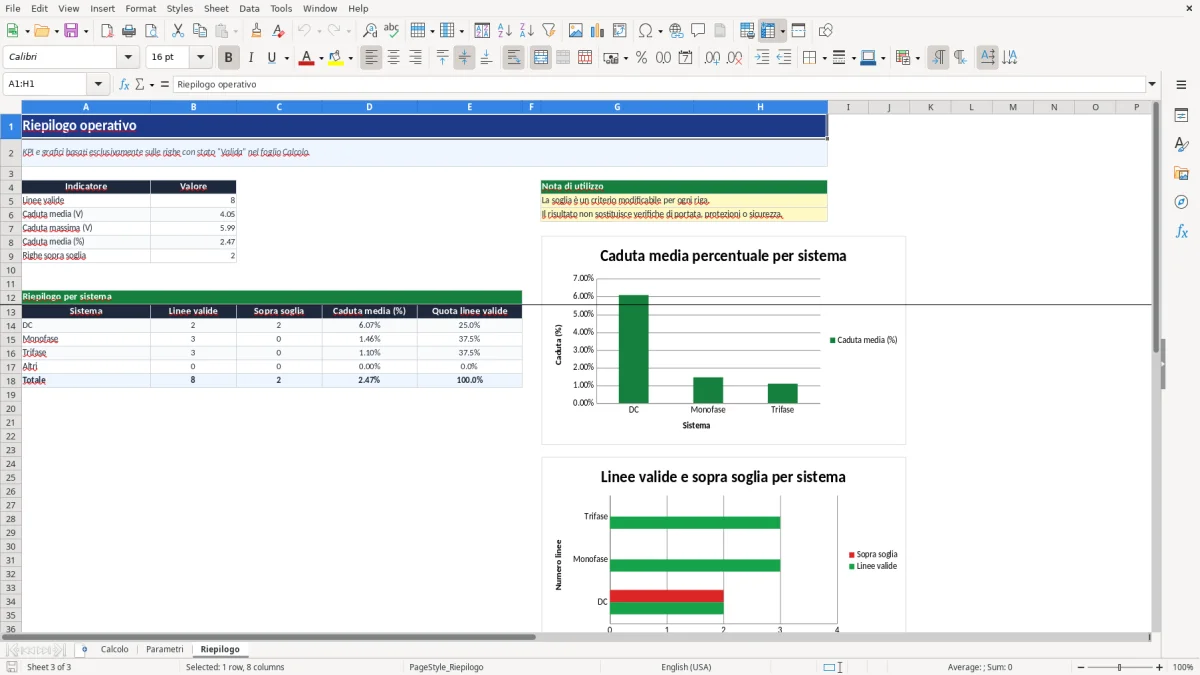The width and height of the screenshot is (1200, 675).
Task: Export as PDF icon
Action: (107, 31)
